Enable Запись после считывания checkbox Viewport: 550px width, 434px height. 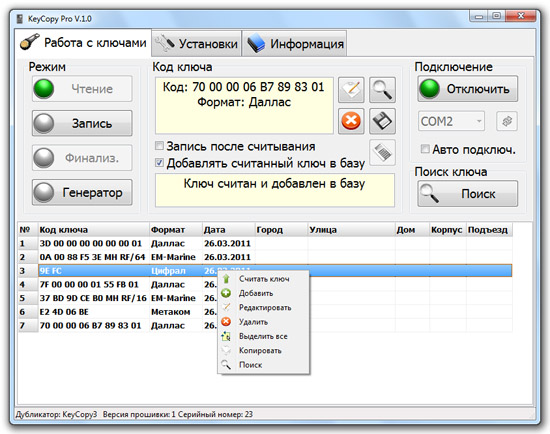pyautogui.click(x=159, y=145)
